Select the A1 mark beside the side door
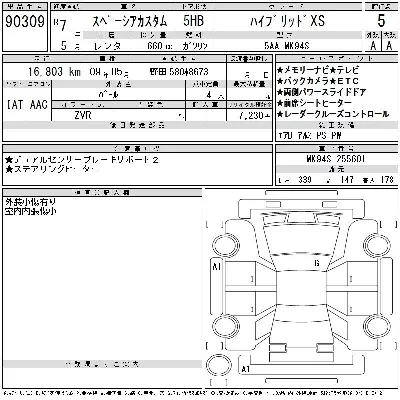This screenshot has width=400, height=400. pos(217,267)
